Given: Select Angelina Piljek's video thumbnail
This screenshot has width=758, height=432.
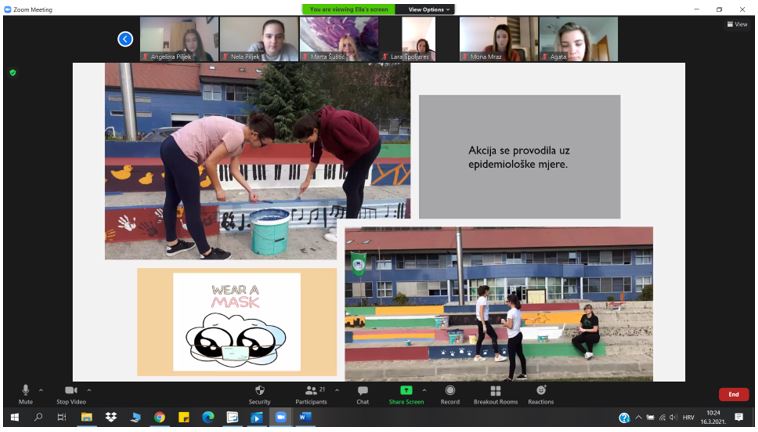Looking at the screenshot, I should point(179,39).
